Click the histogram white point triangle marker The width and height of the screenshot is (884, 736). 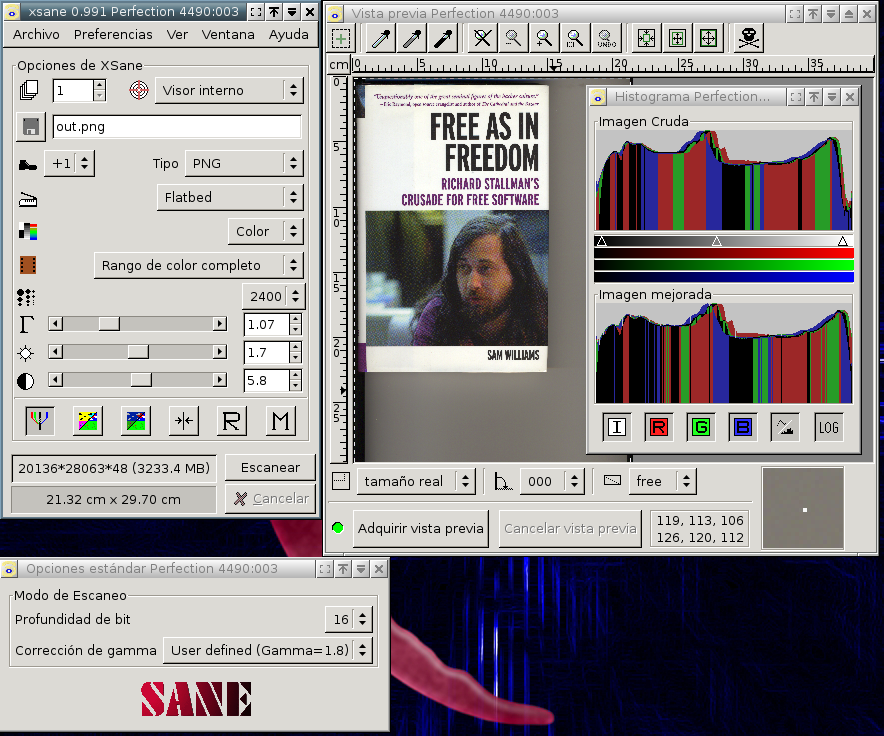click(x=842, y=241)
